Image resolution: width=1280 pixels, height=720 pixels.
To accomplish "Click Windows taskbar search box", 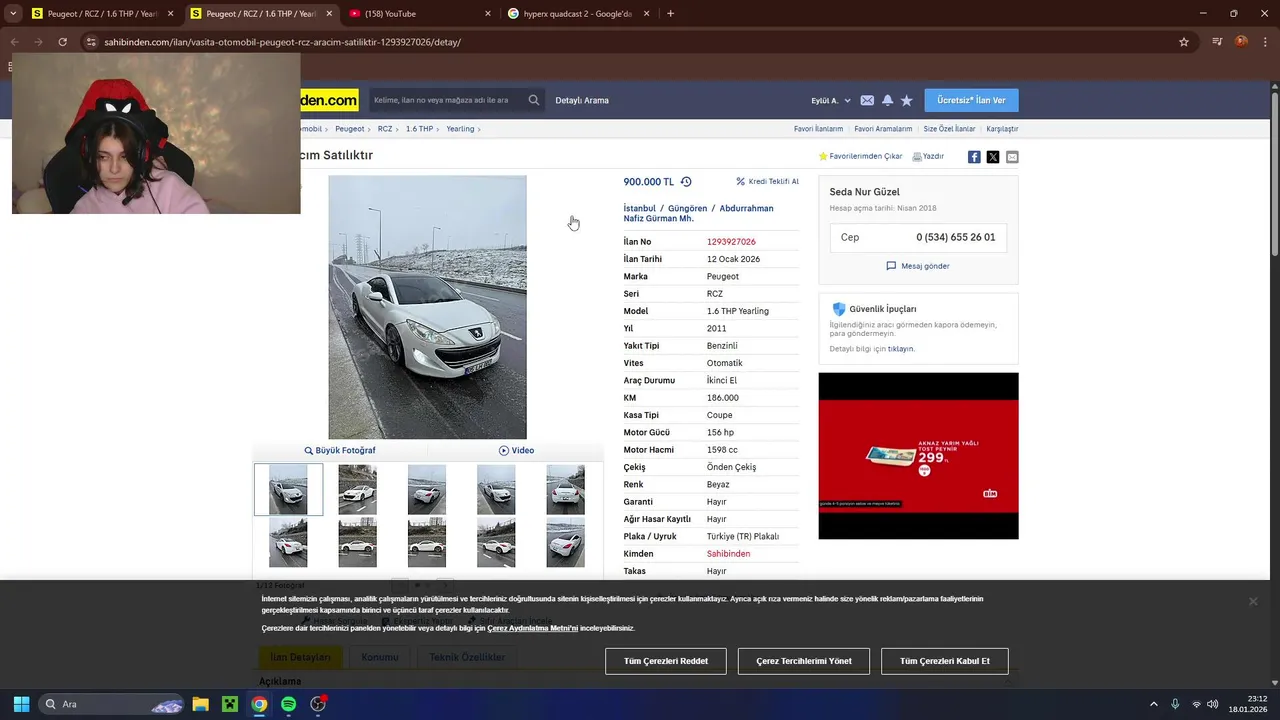I will [113, 704].
